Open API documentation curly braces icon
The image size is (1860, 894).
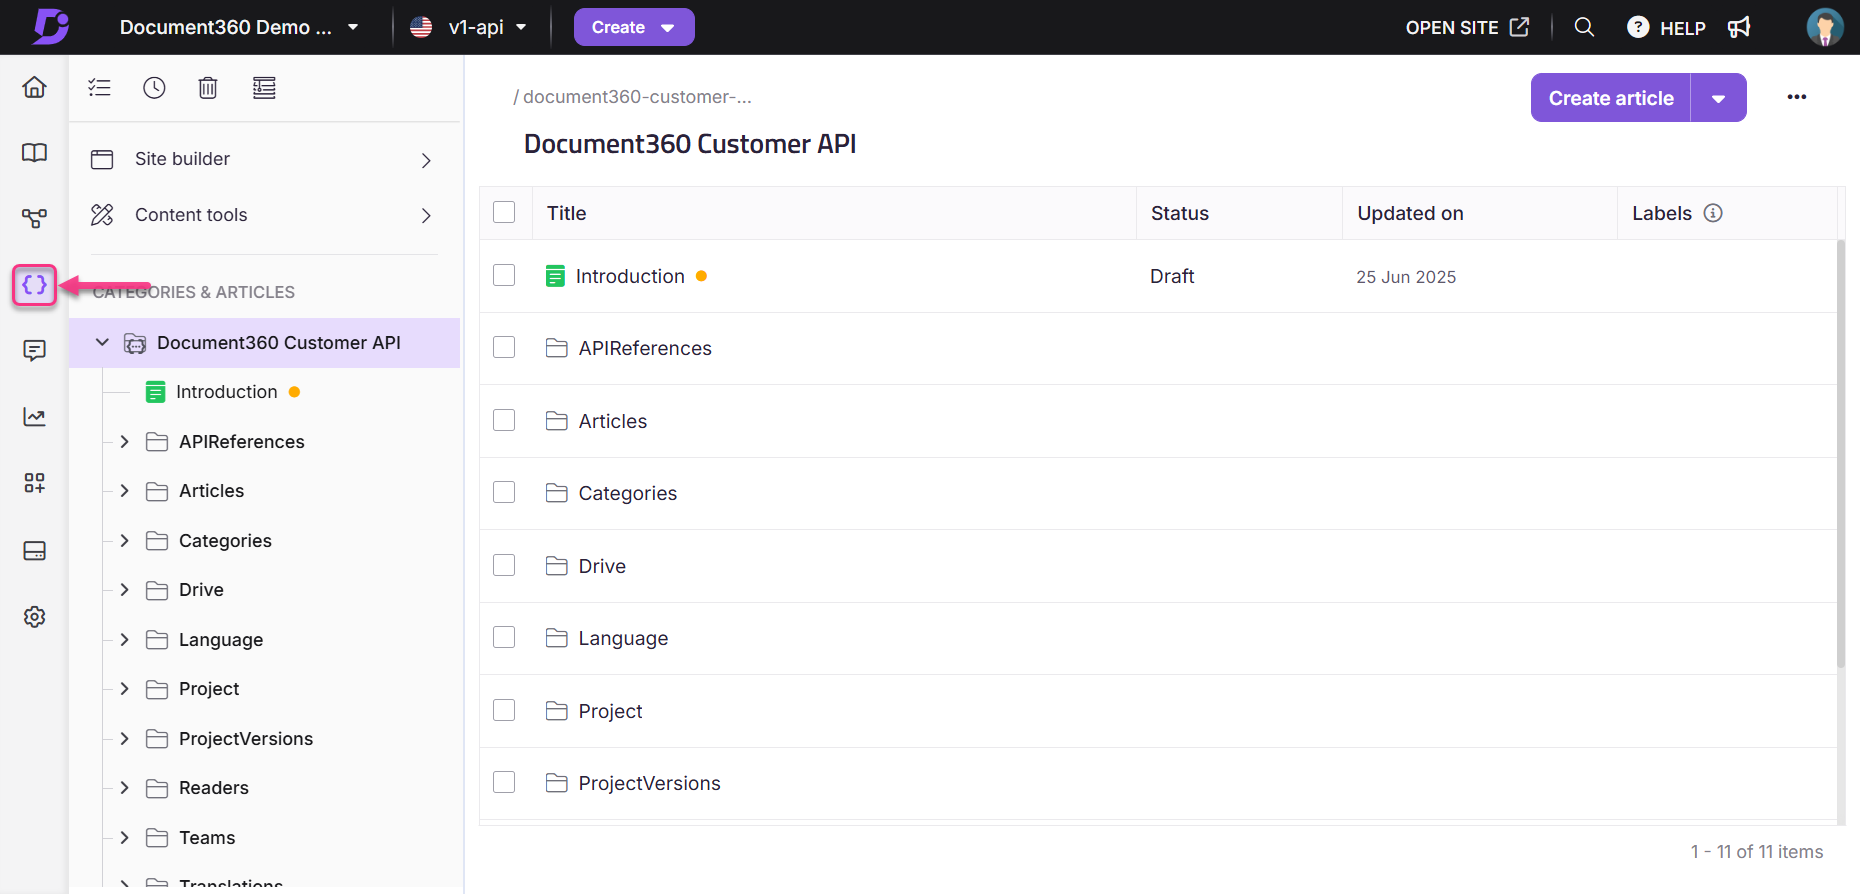[34, 285]
